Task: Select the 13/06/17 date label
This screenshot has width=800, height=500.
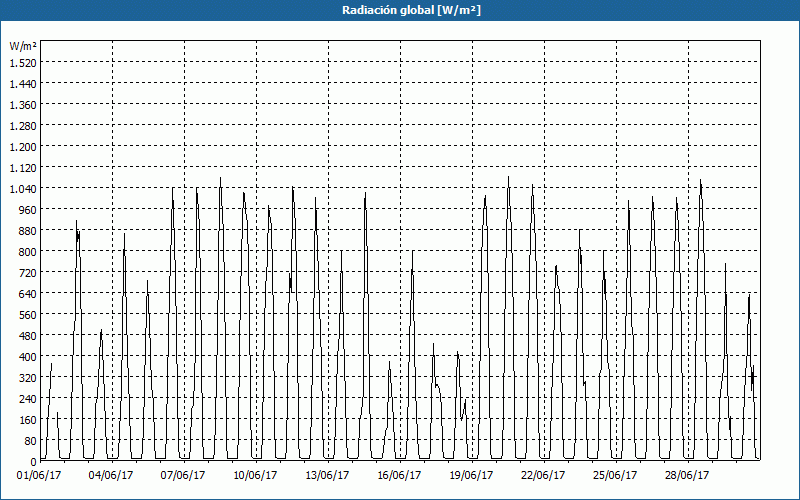Action: pyautogui.click(x=327, y=476)
